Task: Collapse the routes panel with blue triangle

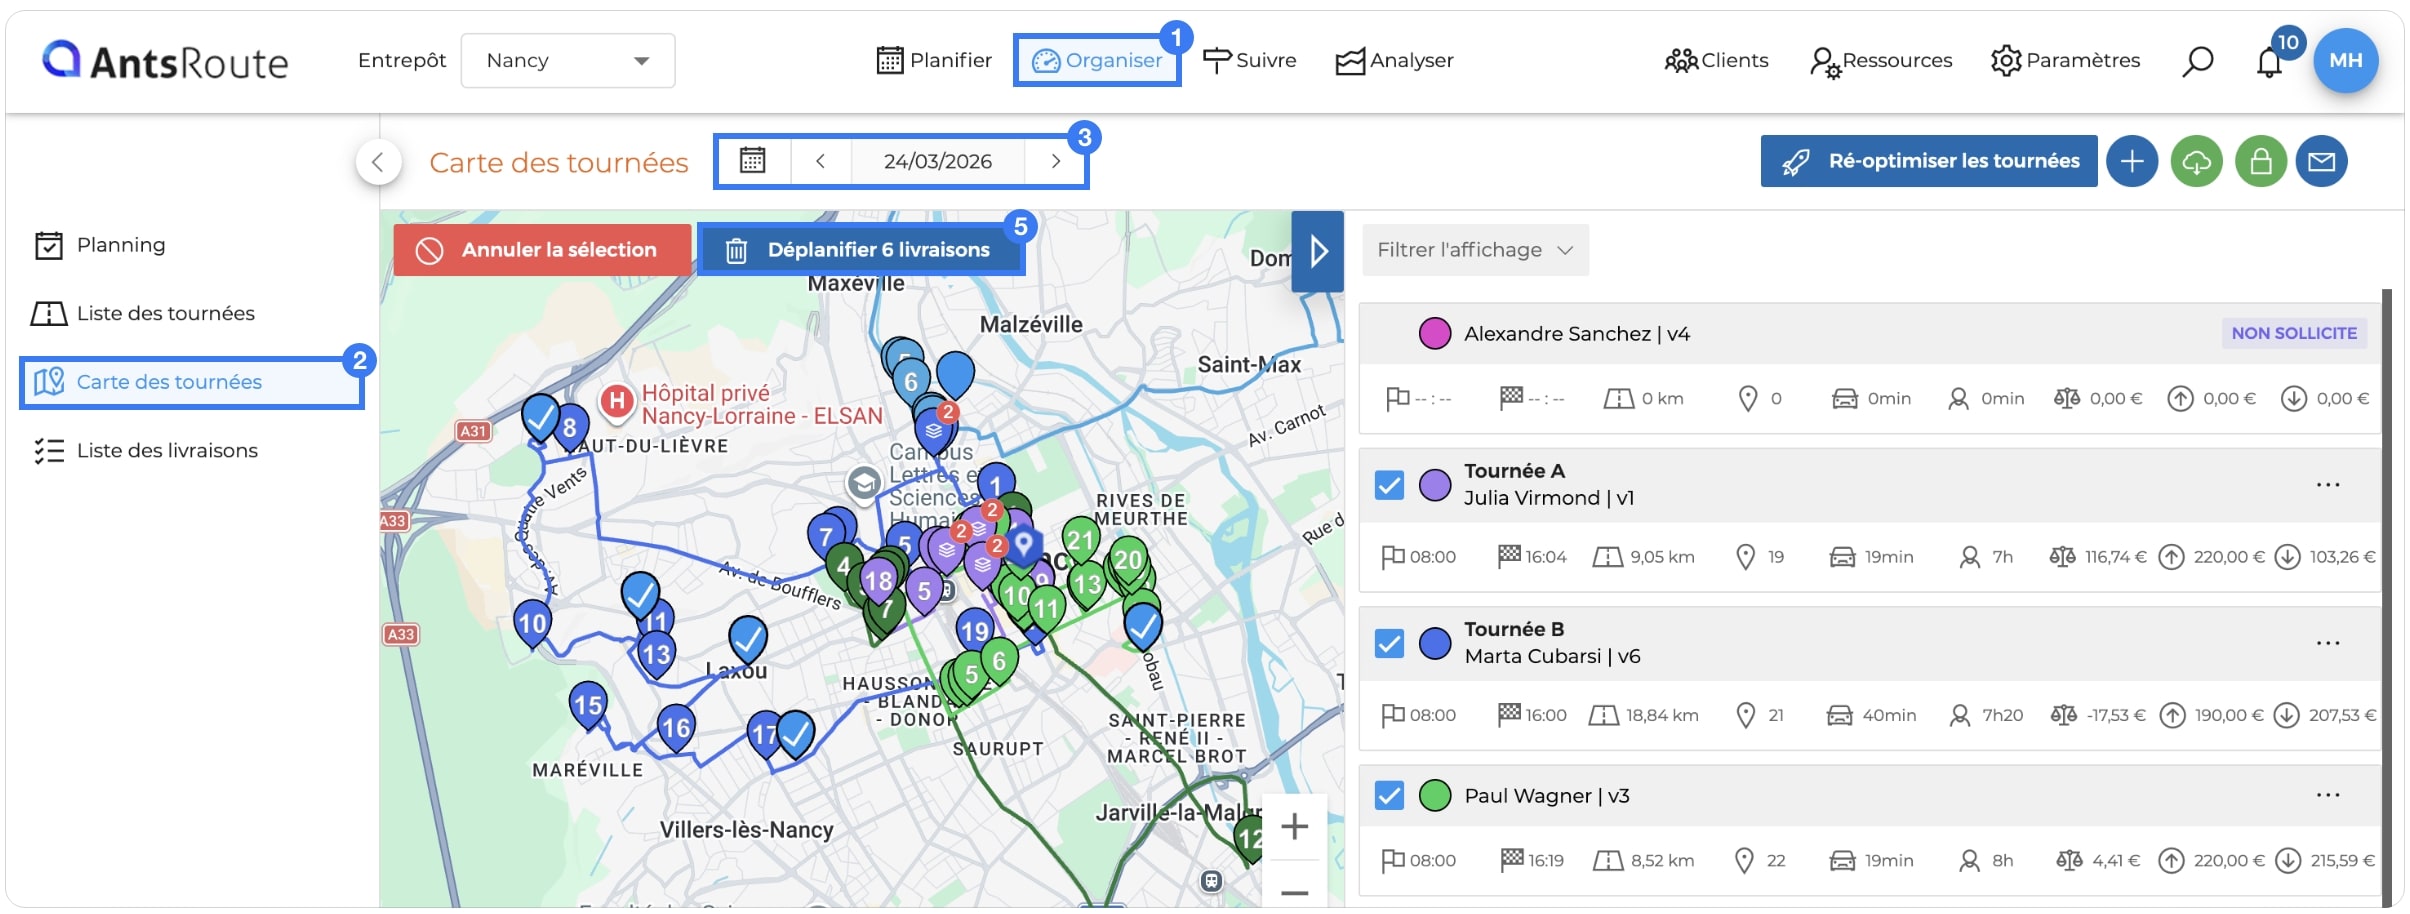Action: pos(1318,251)
